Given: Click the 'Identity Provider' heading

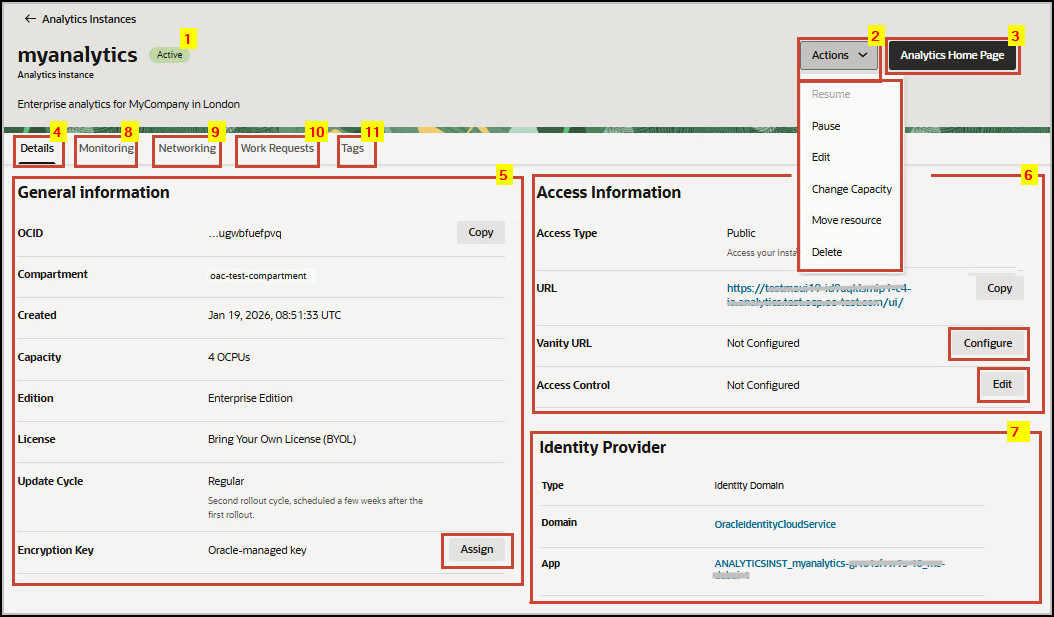Looking at the screenshot, I should click(x=602, y=448).
